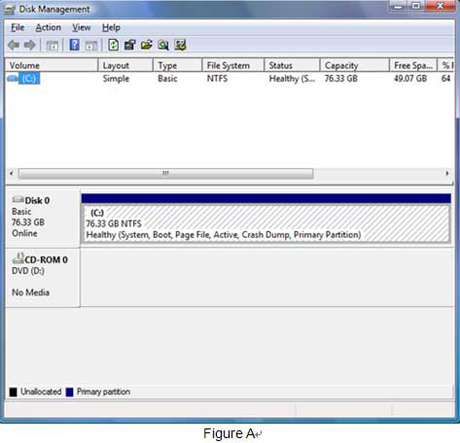Select the (C:) volume row in list
The image size is (460, 443).
pyautogui.click(x=230, y=79)
